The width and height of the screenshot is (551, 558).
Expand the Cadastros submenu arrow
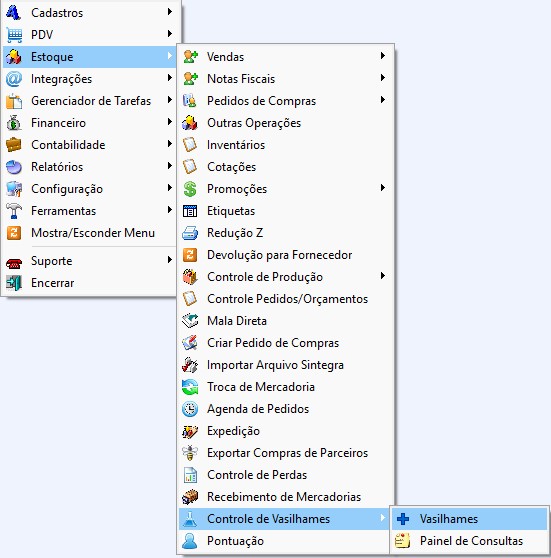point(170,12)
